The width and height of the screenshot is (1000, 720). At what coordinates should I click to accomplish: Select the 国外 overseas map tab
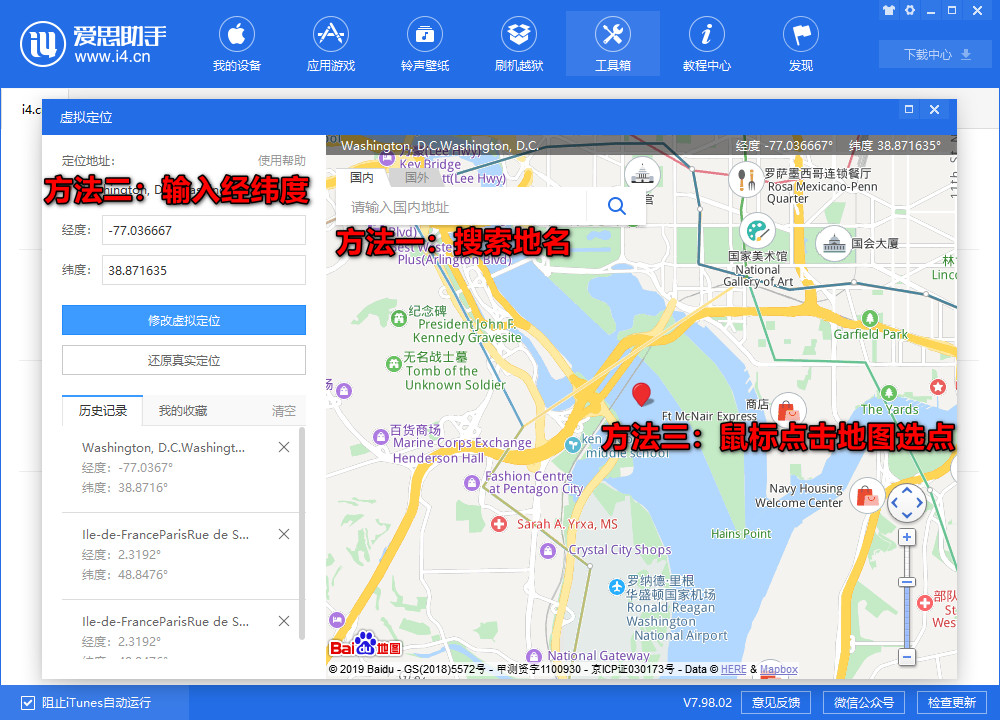(416, 178)
